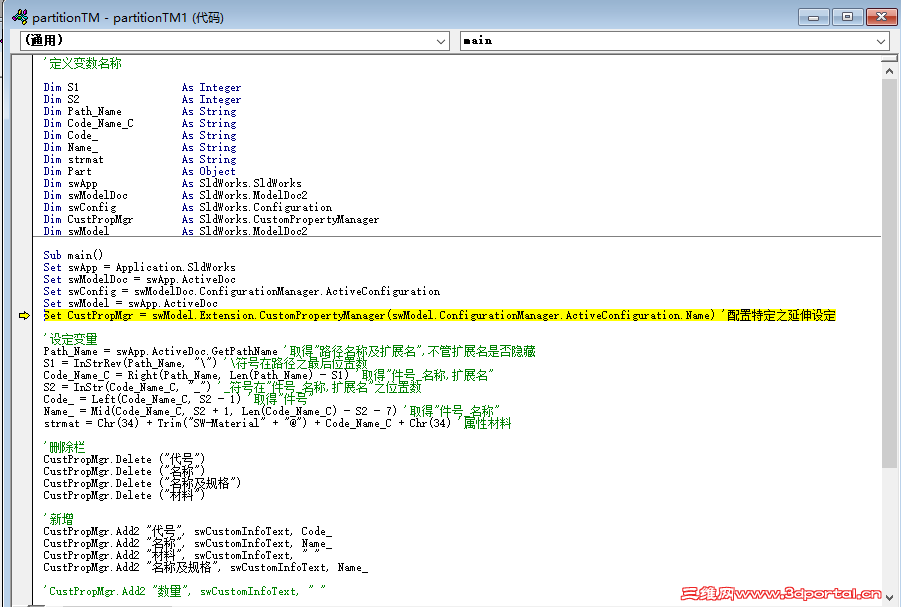Click 'Set swModel = swApp.ActiveDoc' line
Viewport: 901px width, 607px height.
130,304
